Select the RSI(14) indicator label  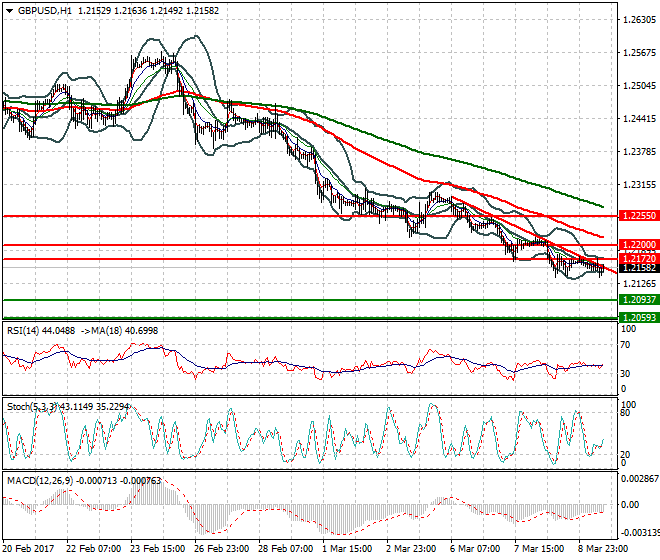(23, 331)
